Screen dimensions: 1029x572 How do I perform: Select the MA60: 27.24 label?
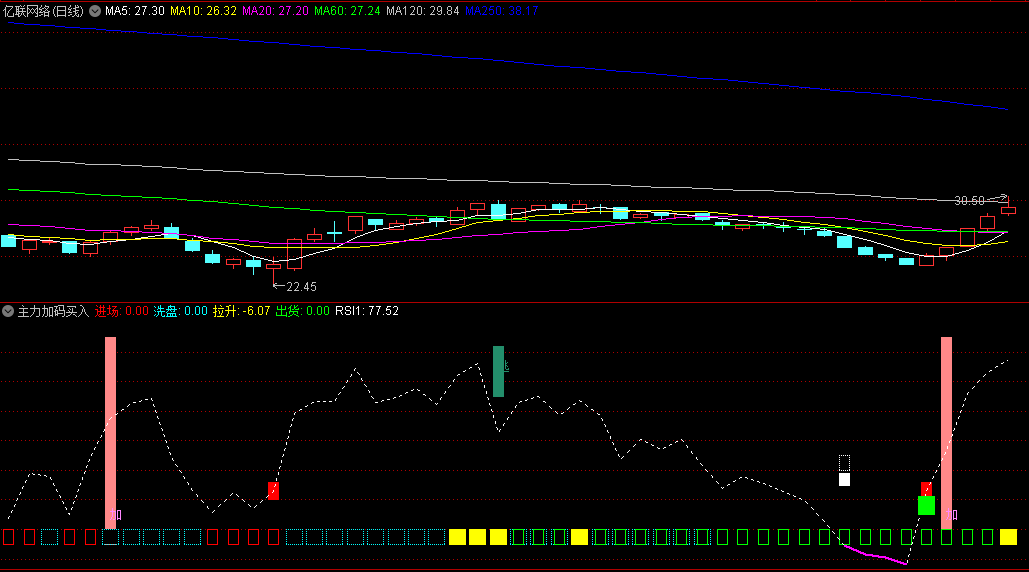click(x=347, y=11)
